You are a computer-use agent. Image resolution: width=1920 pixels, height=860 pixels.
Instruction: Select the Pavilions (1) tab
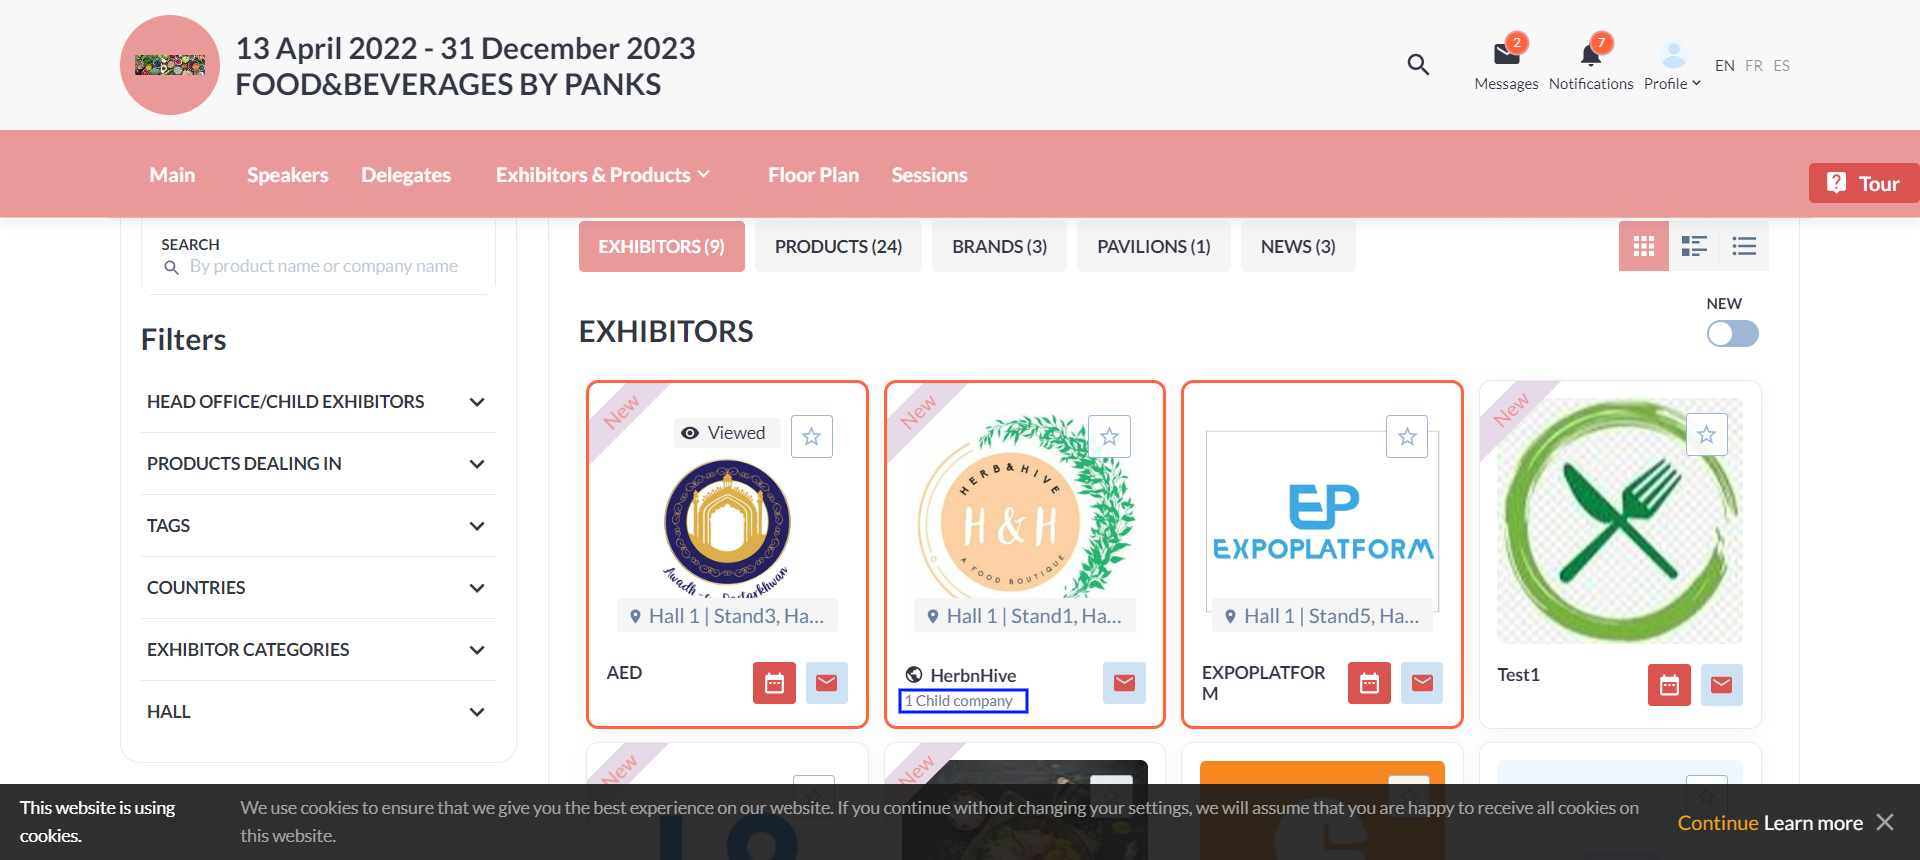pyautogui.click(x=1154, y=246)
